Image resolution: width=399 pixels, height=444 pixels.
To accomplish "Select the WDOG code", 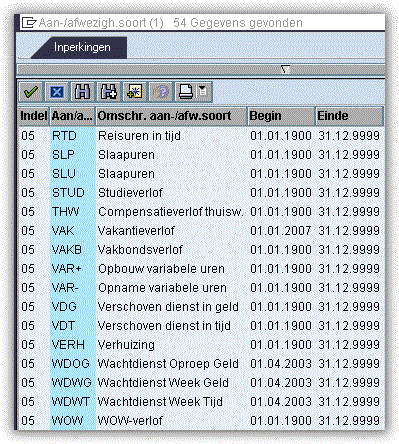I will click(x=71, y=364).
